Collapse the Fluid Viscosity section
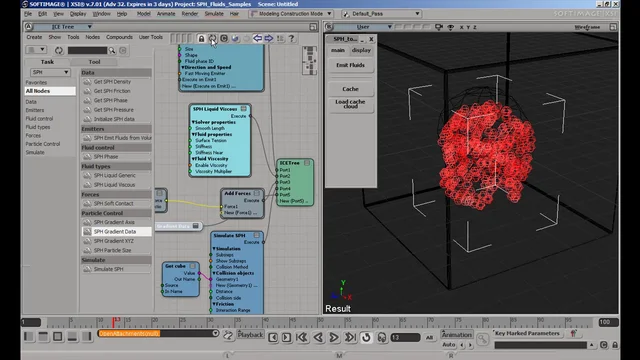640x360 pixels. [193, 159]
